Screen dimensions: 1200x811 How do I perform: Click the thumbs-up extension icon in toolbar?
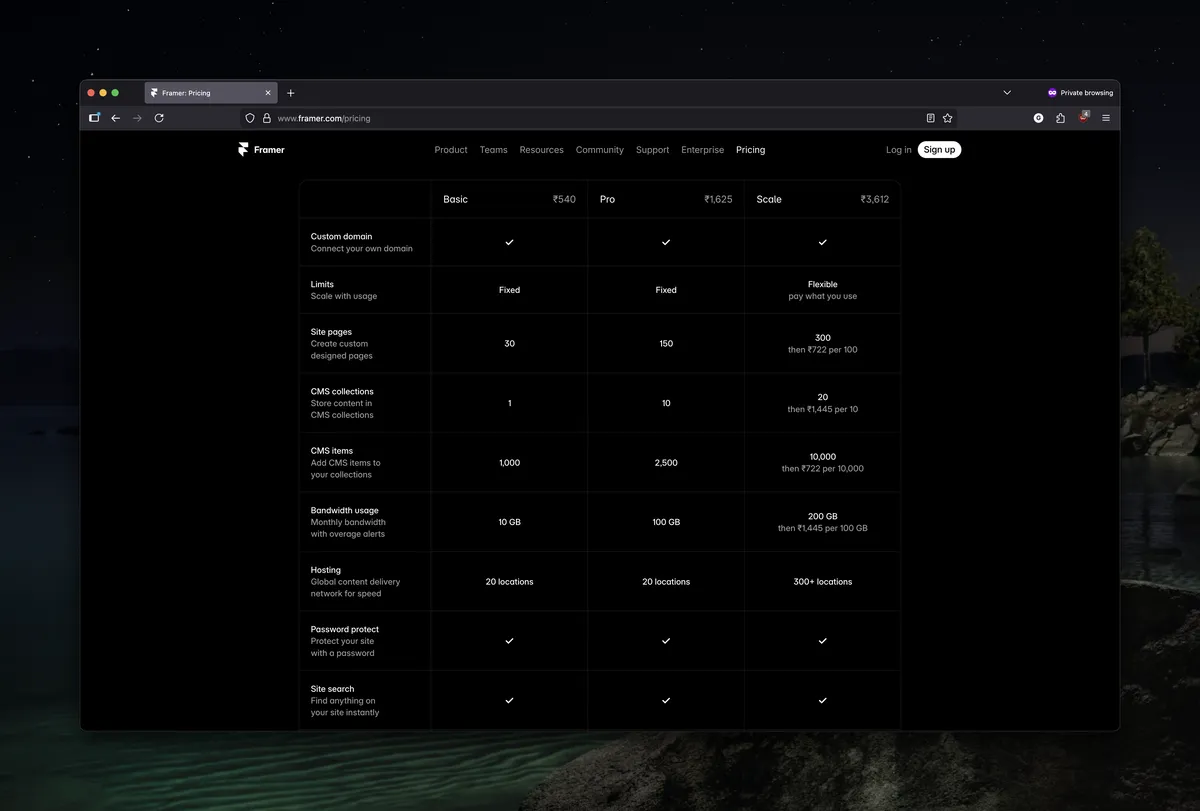tap(1060, 117)
